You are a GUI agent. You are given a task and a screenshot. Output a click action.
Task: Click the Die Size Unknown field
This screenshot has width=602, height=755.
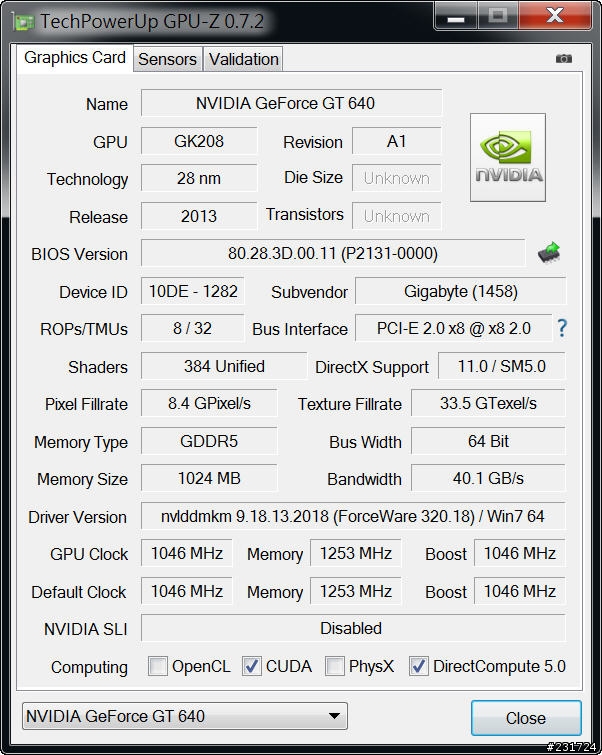[x=396, y=178]
